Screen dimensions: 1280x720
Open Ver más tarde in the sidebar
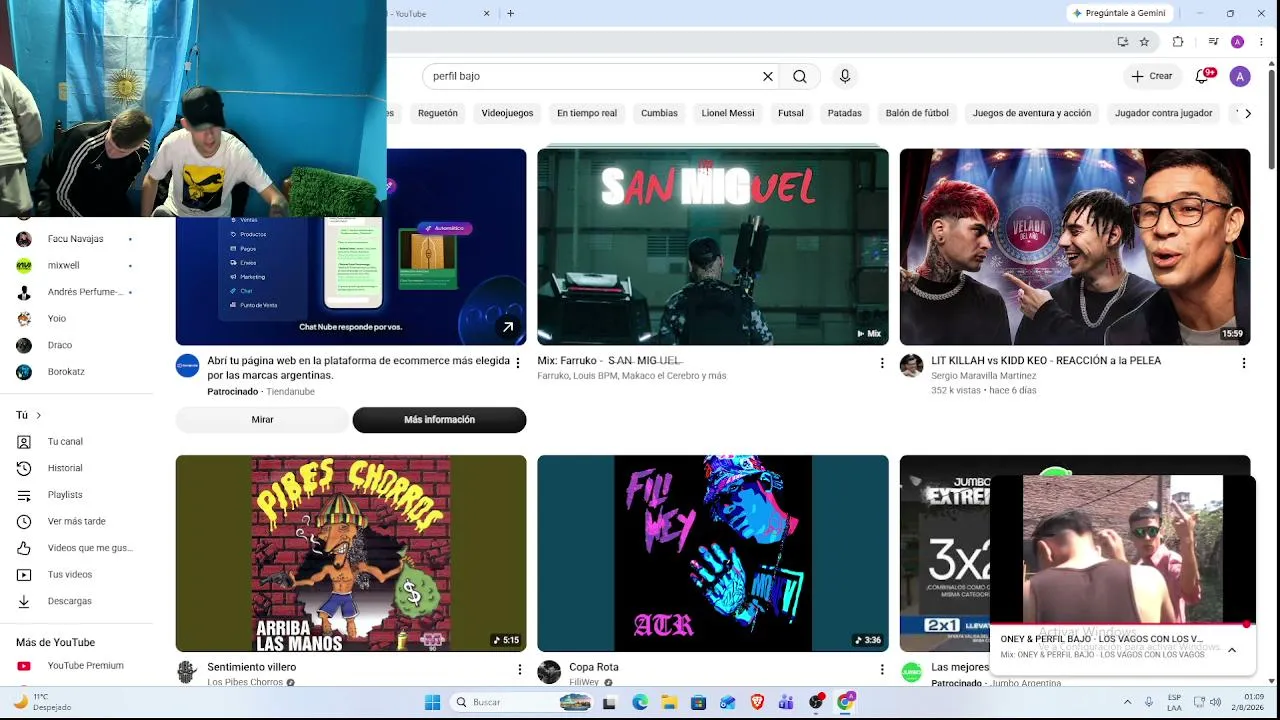point(76,521)
